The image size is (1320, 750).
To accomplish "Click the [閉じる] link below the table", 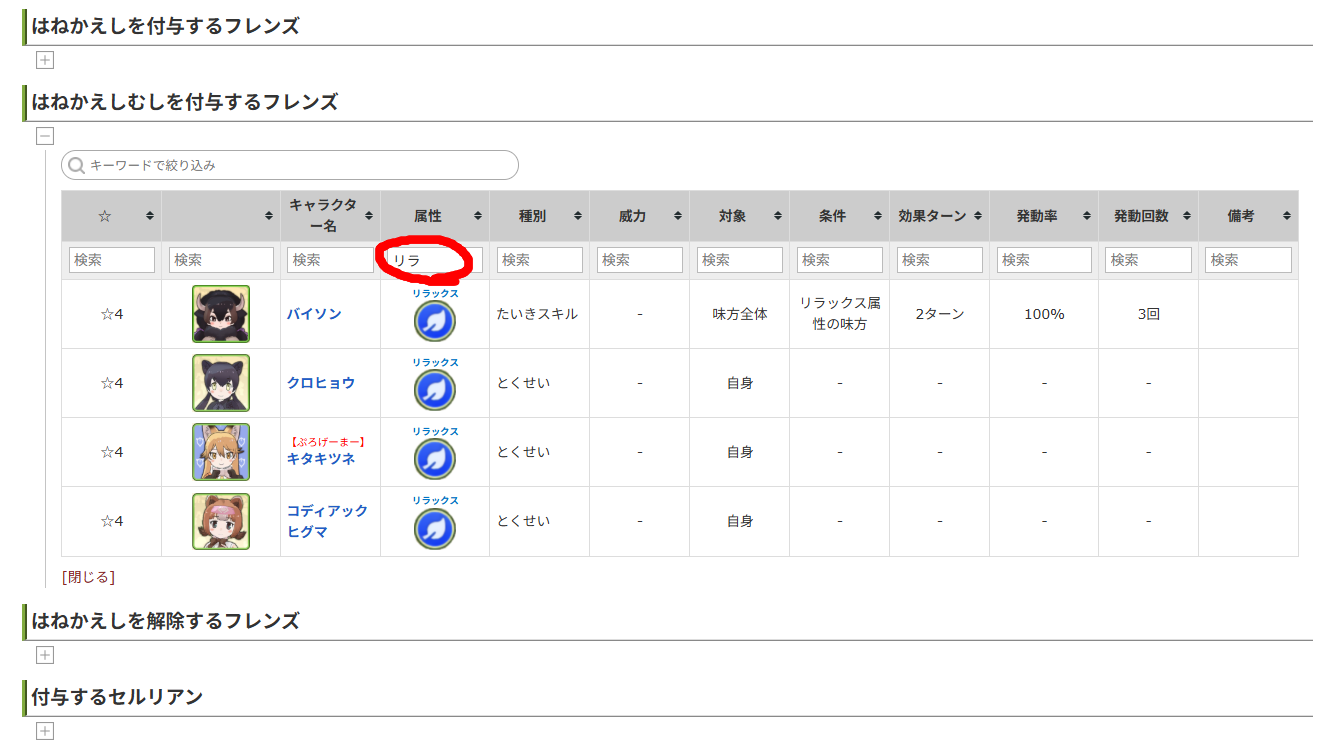I will click(88, 577).
